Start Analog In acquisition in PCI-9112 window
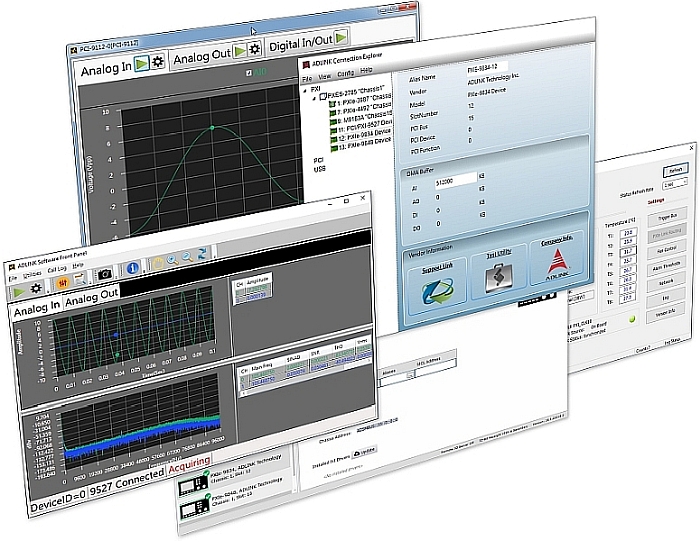Screen dimensions: 700x542 [x=143, y=65]
